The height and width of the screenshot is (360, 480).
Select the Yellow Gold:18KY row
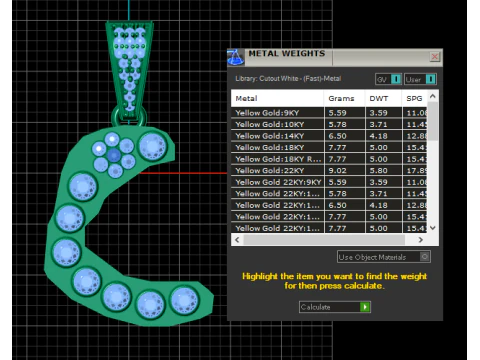[x=329, y=147]
